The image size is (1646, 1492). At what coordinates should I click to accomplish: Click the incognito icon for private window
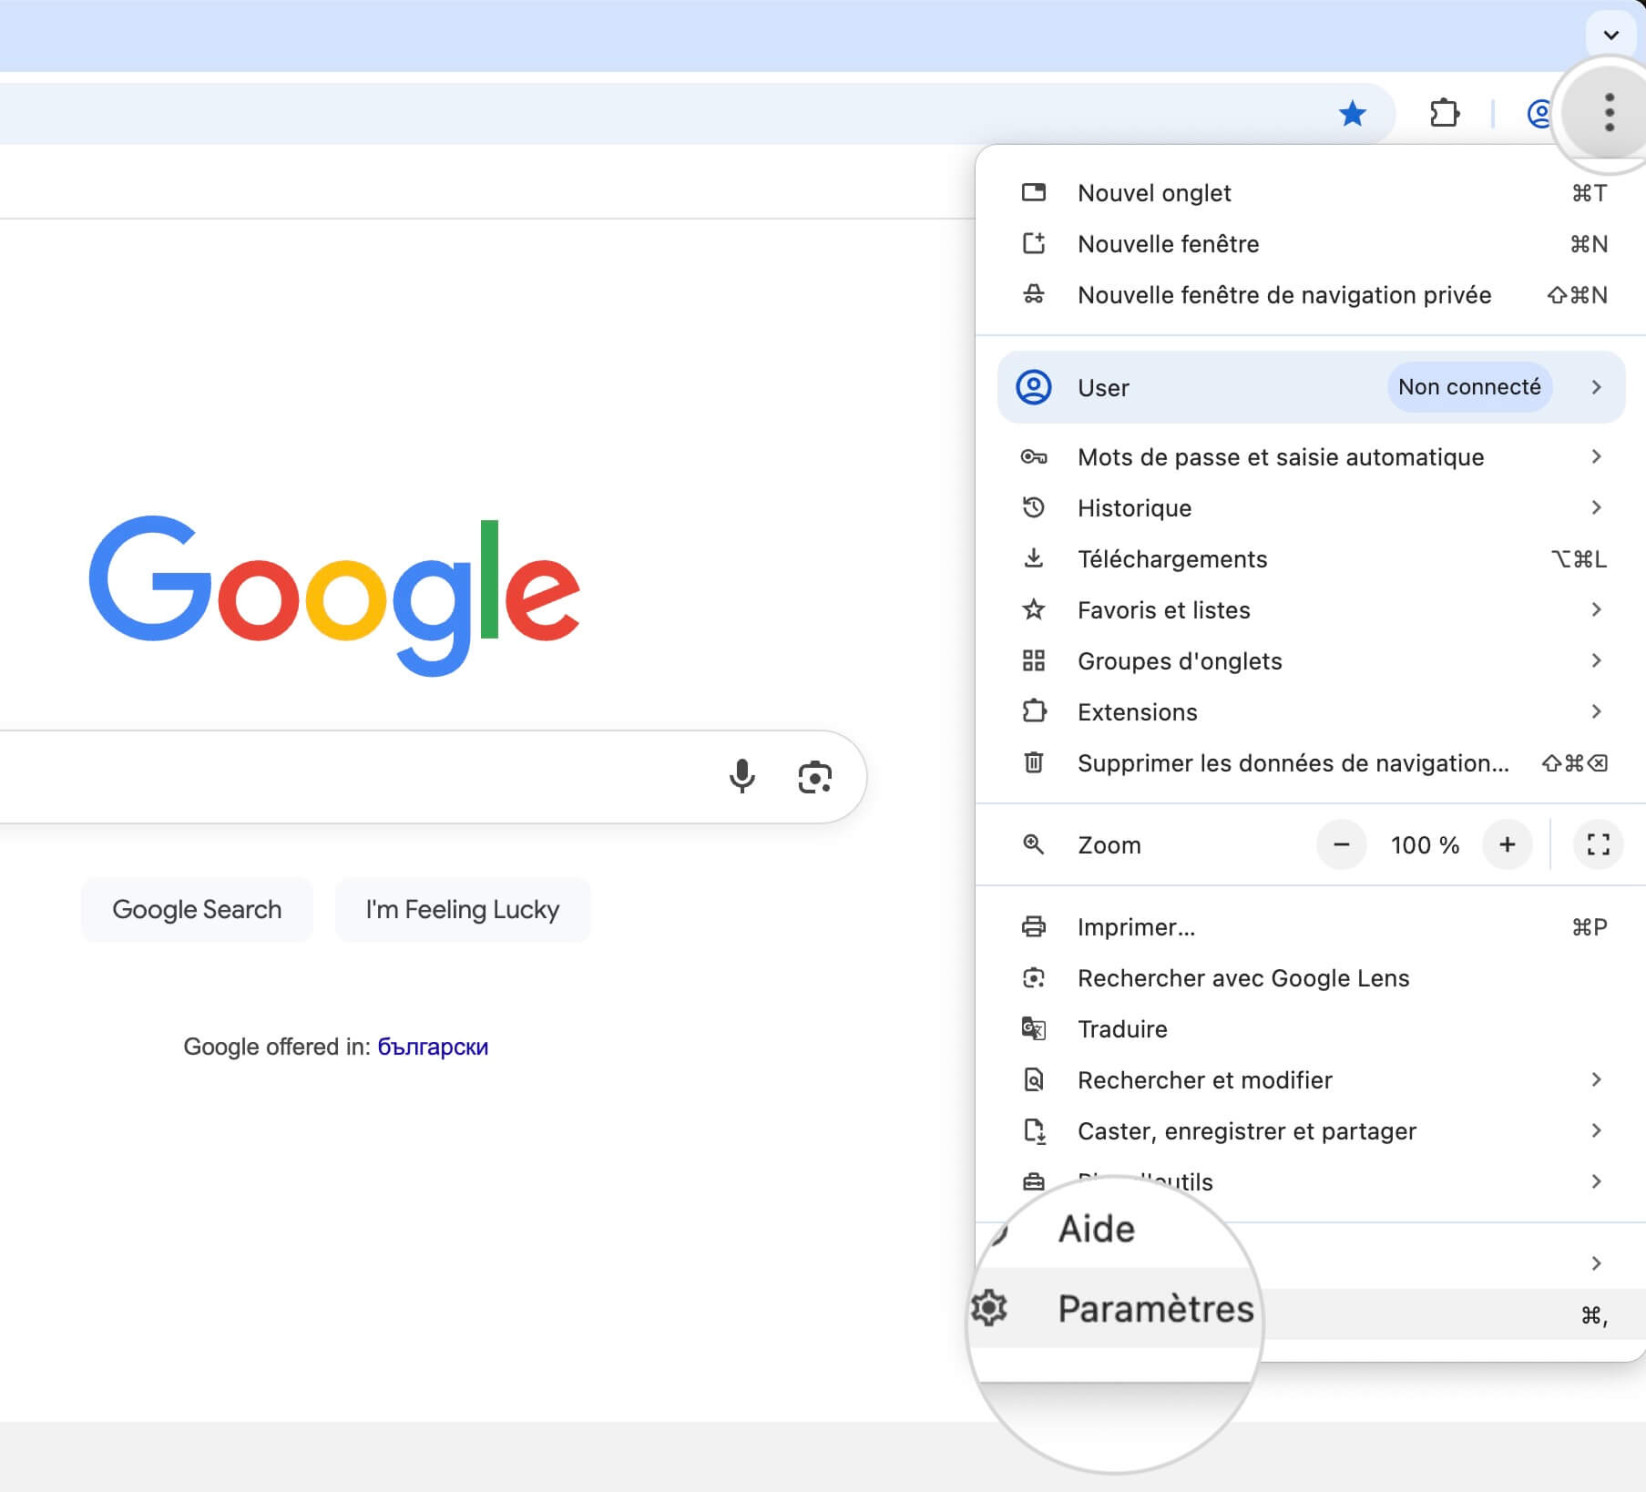[x=1034, y=295]
